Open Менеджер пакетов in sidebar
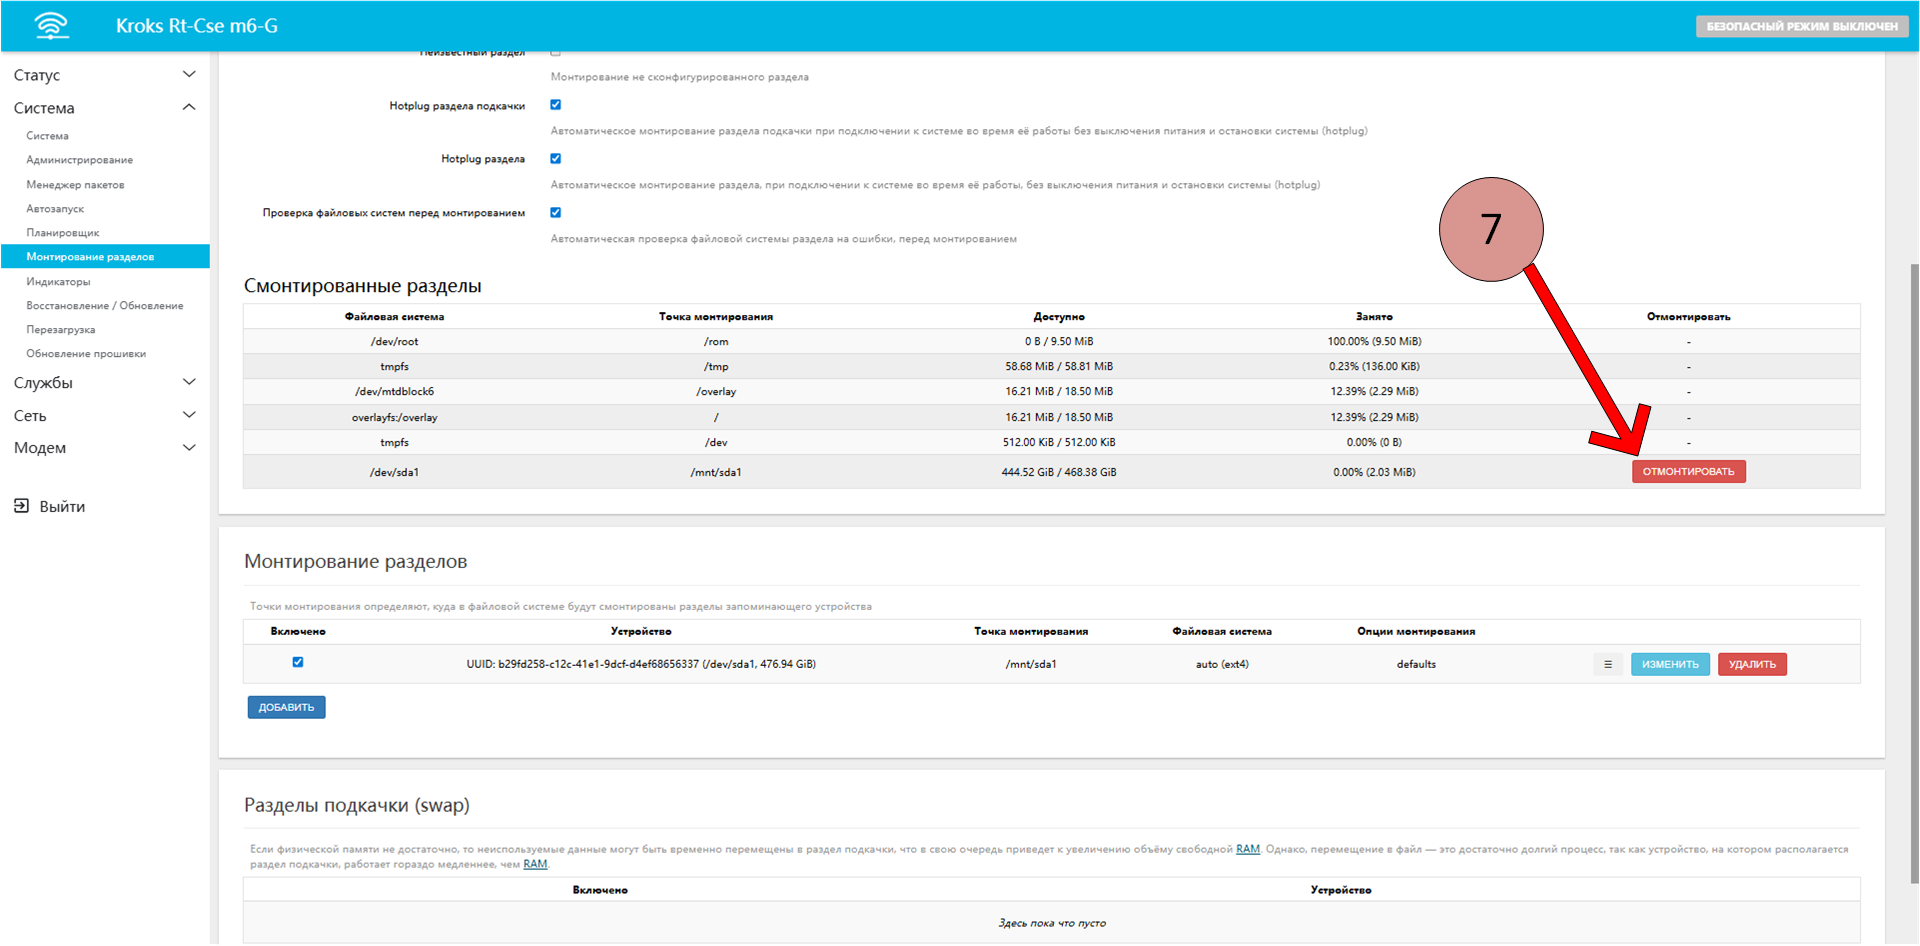This screenshot has height=946, width=1920. (75, 185)
